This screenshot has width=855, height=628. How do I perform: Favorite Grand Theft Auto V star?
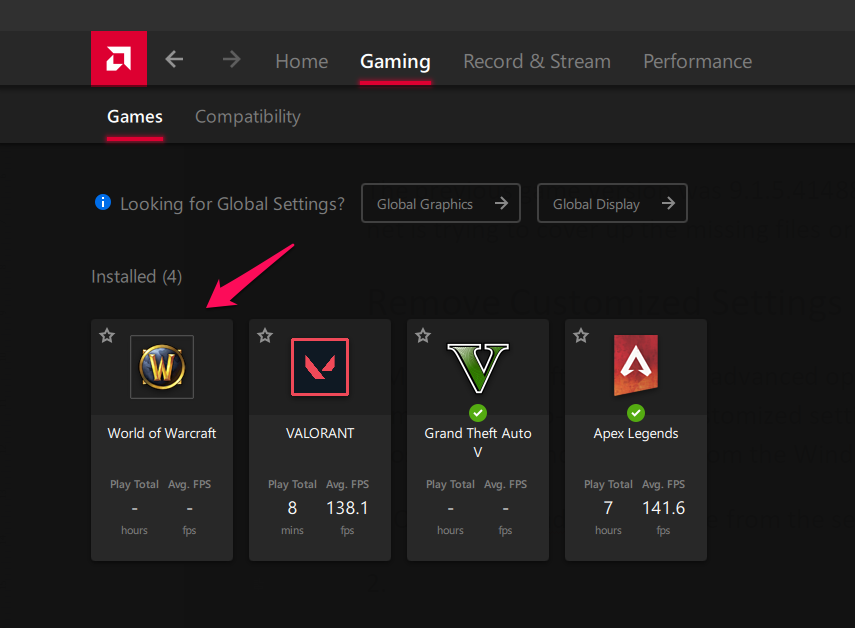coord(423,335)
